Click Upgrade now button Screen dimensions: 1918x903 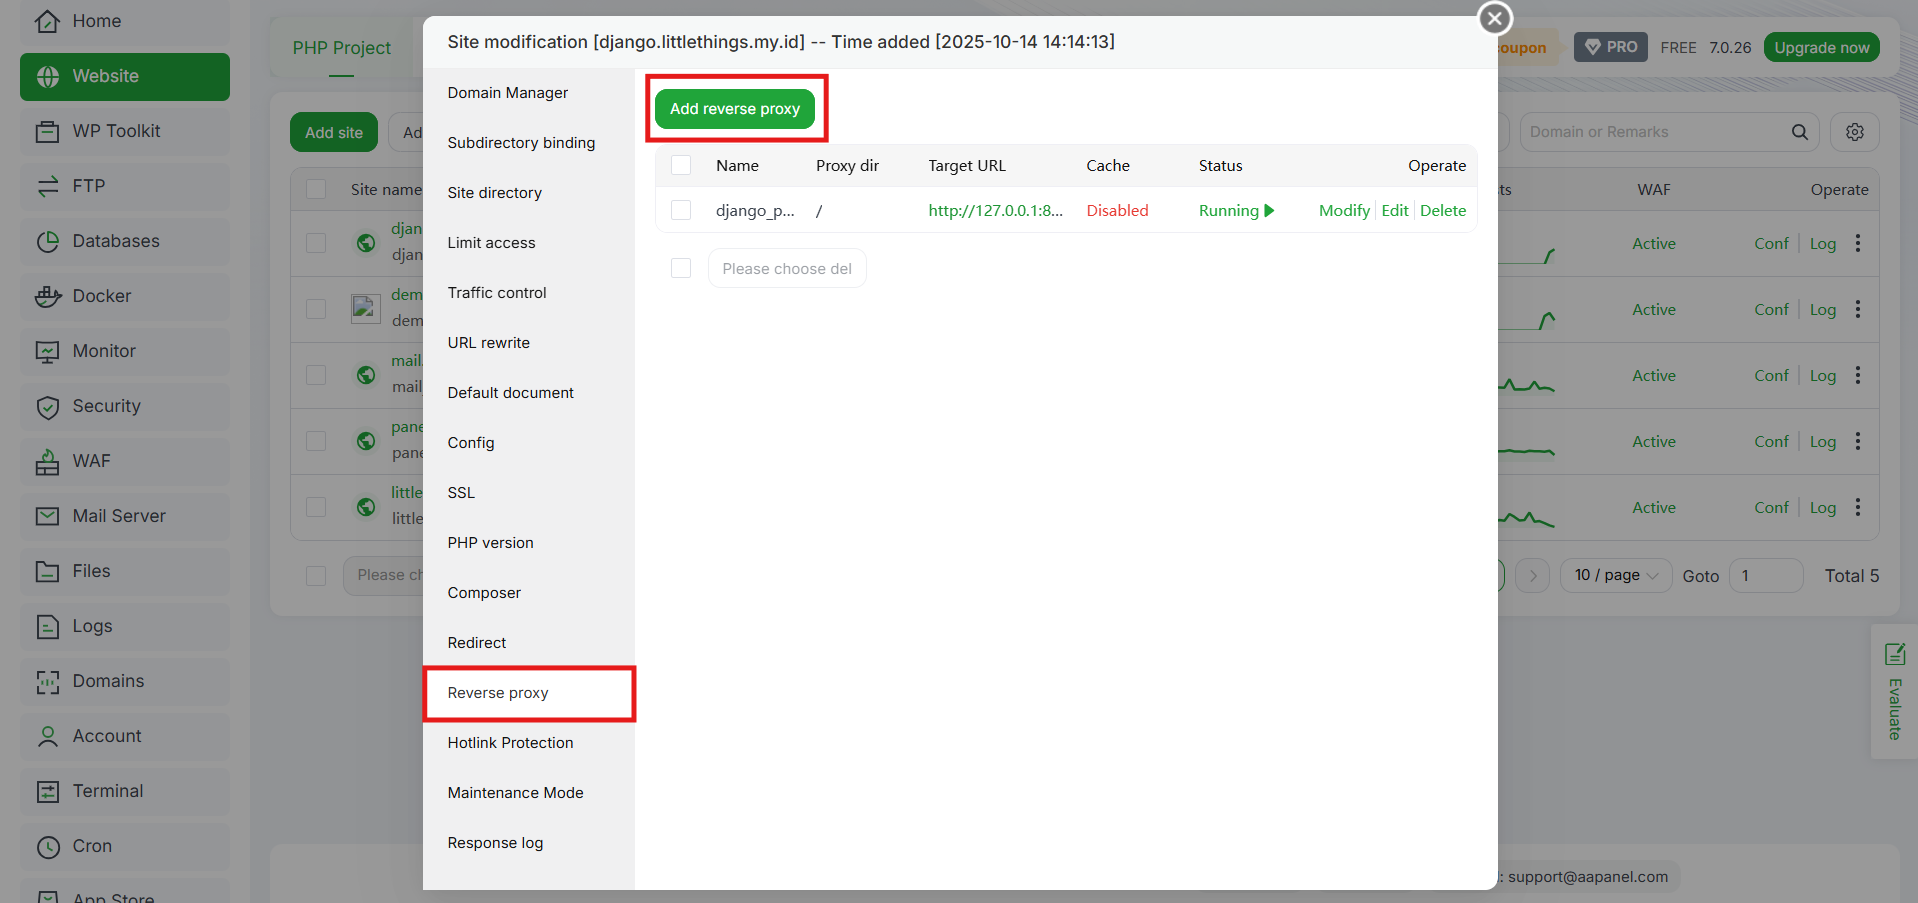click(1822, 47)
